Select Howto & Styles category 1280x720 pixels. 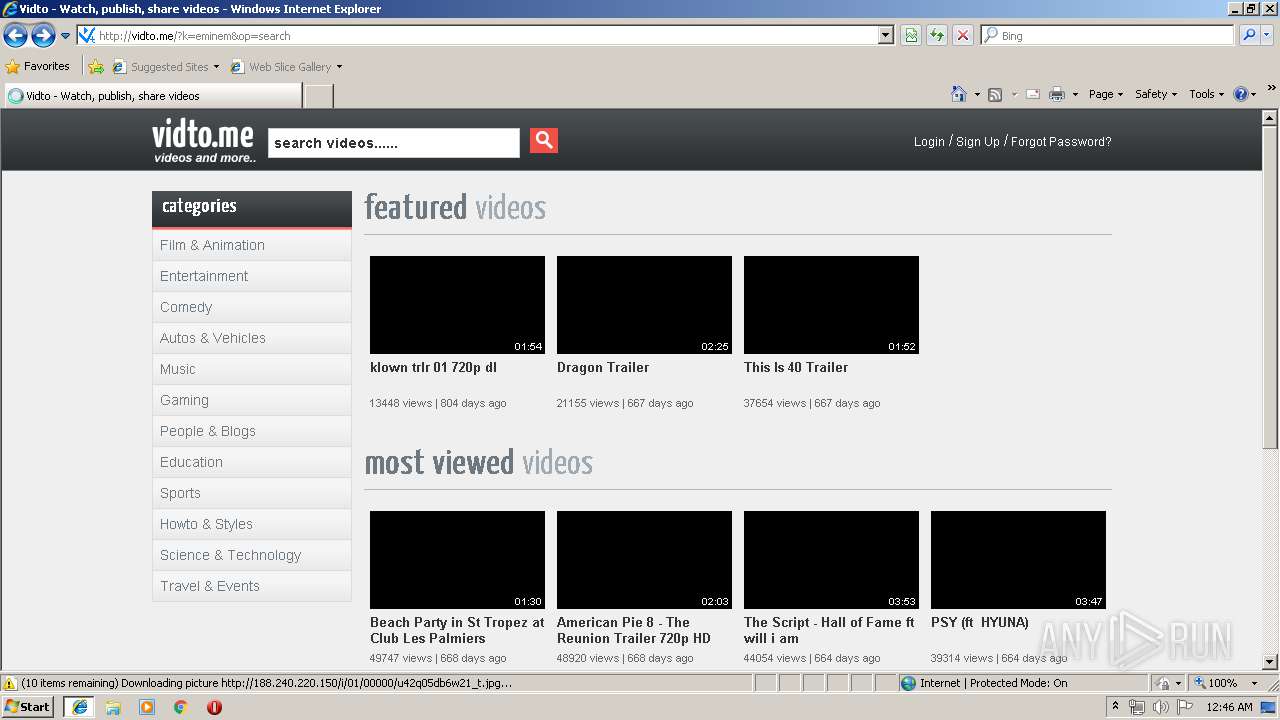point(252,524)
